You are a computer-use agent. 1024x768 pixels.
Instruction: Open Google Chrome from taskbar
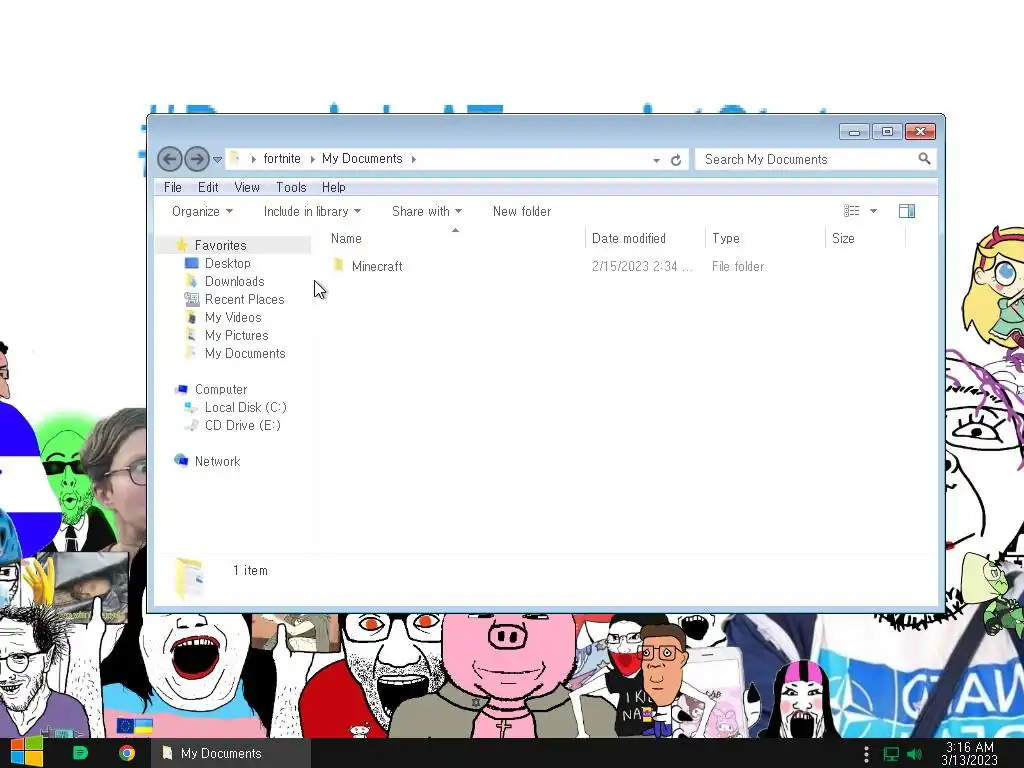(127, 753)
